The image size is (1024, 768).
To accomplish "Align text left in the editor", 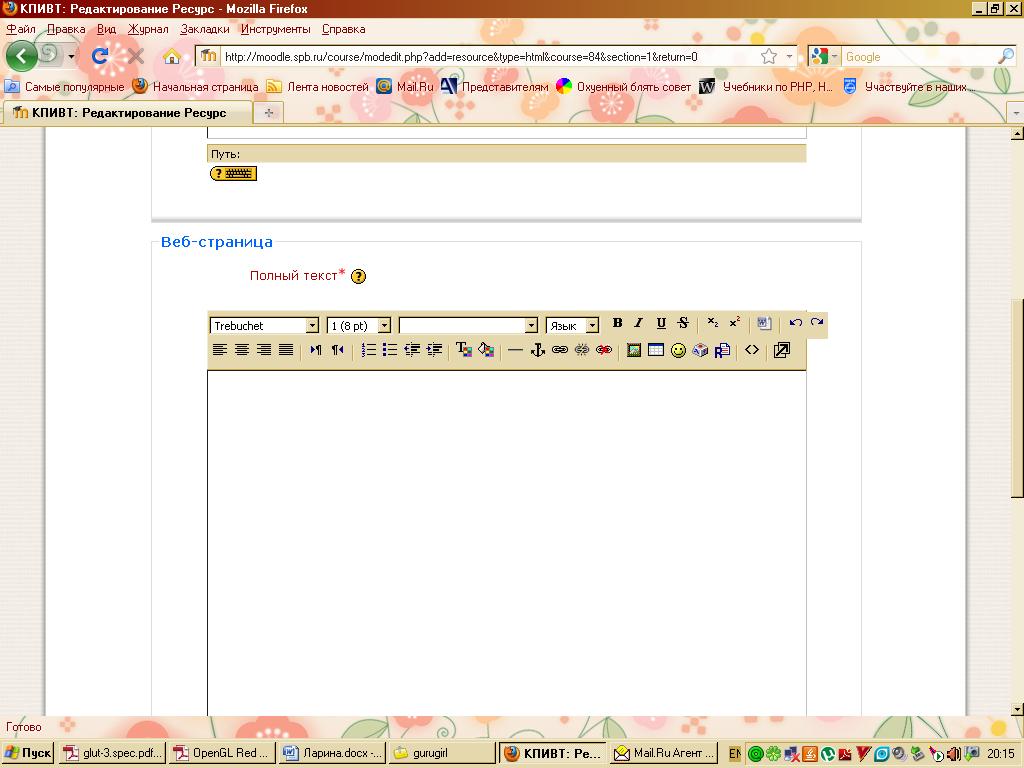I will point(219,350).
